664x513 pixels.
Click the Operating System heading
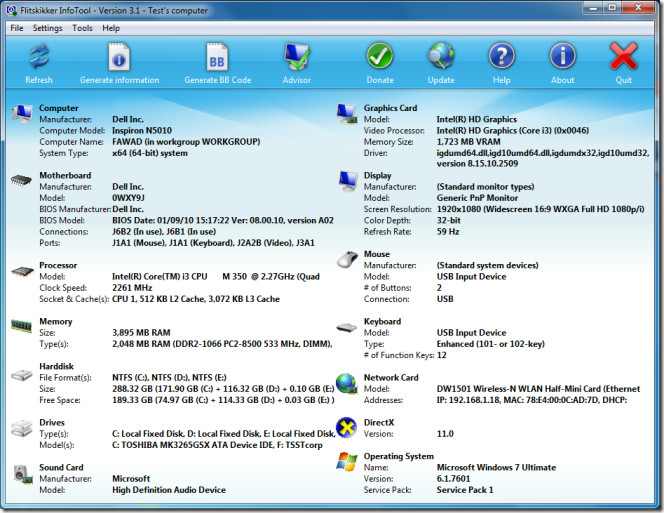coord(398,456)
